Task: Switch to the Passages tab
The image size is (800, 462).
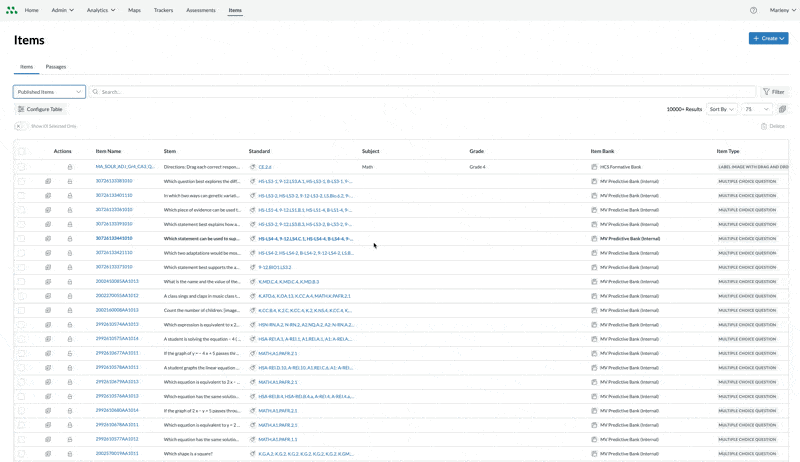Action: pyautogui.click(x=56, y=67)
